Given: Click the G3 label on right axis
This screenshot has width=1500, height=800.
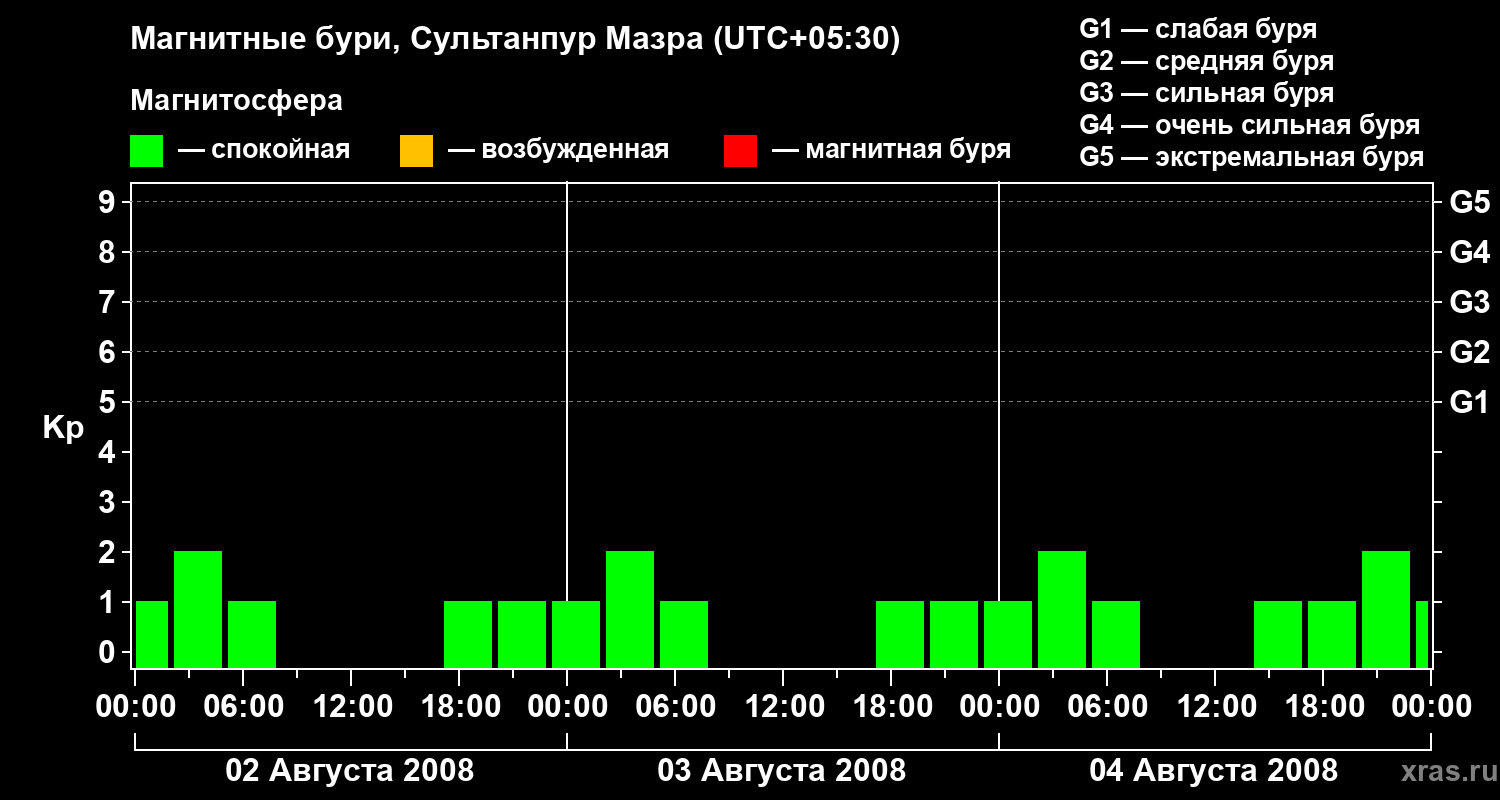Looking at the screenshot, I should click(1470, 302).
